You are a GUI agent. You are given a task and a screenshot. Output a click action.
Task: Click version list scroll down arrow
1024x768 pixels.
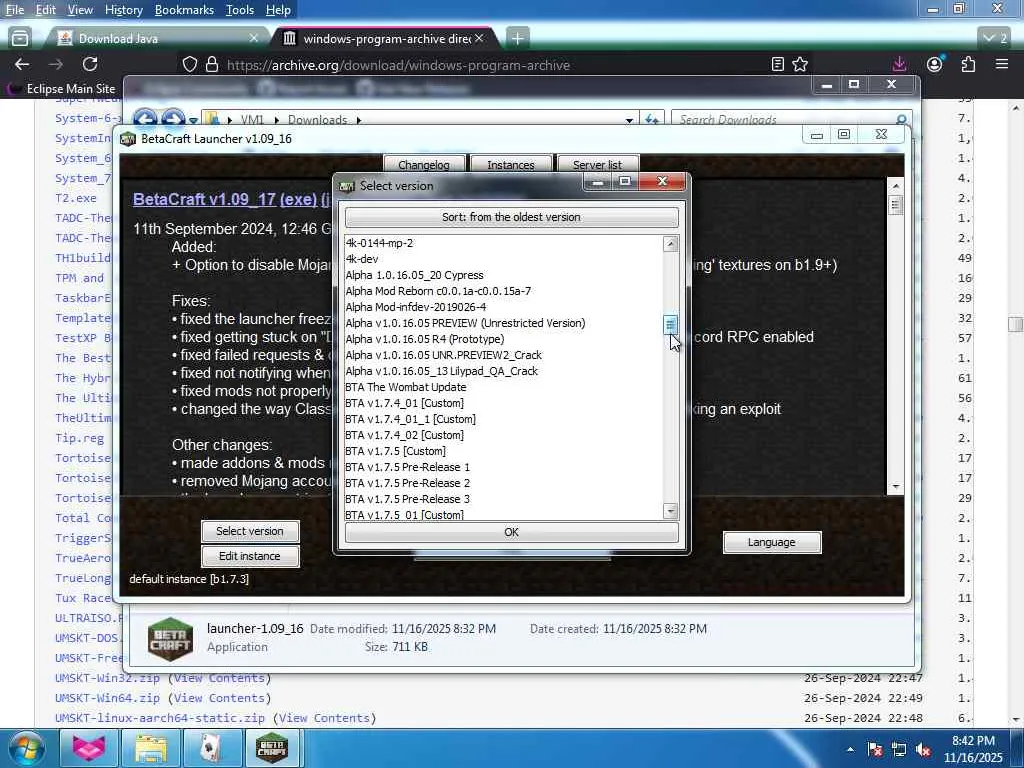tap(671, 511)
